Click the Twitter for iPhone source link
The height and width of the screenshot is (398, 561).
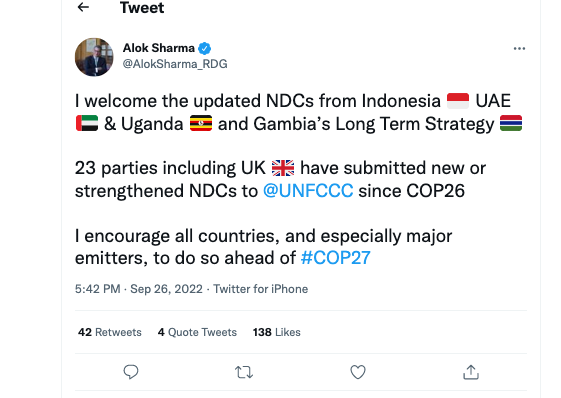[260, 289]
